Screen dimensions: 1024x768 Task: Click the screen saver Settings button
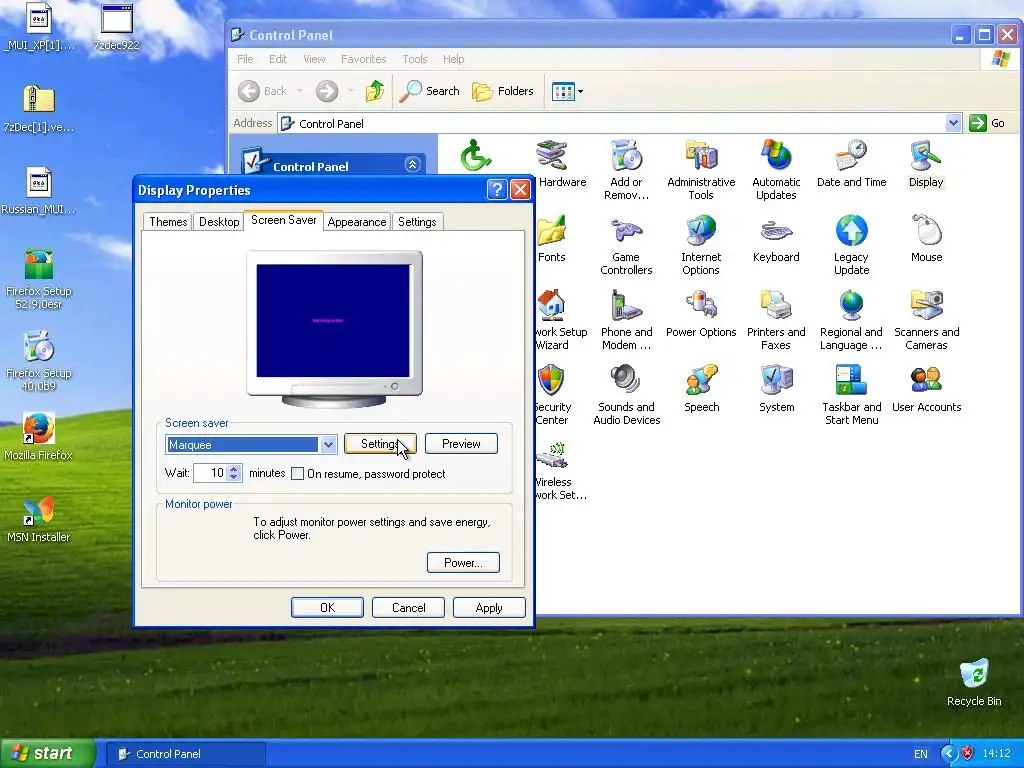coord(380,444)
